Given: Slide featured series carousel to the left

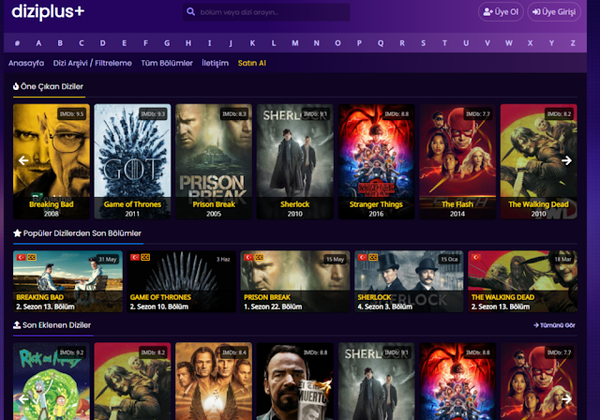Looking at the screenshot, I should click(x=23, y=160).
